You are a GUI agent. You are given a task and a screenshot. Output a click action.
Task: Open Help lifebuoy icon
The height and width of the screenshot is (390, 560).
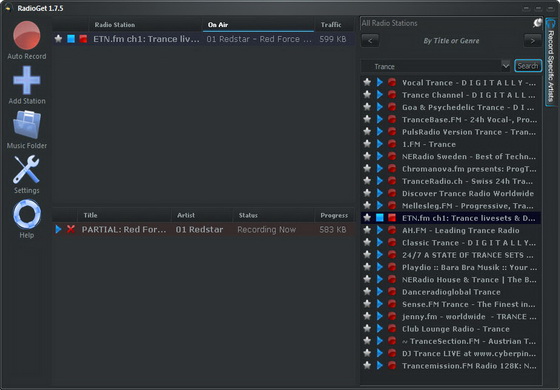pos(26,214)
